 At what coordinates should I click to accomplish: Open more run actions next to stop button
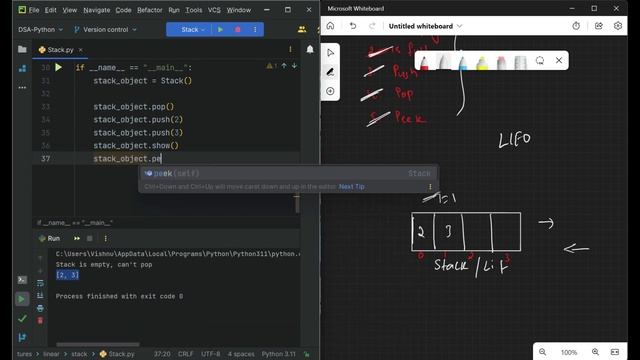(255, 29)
